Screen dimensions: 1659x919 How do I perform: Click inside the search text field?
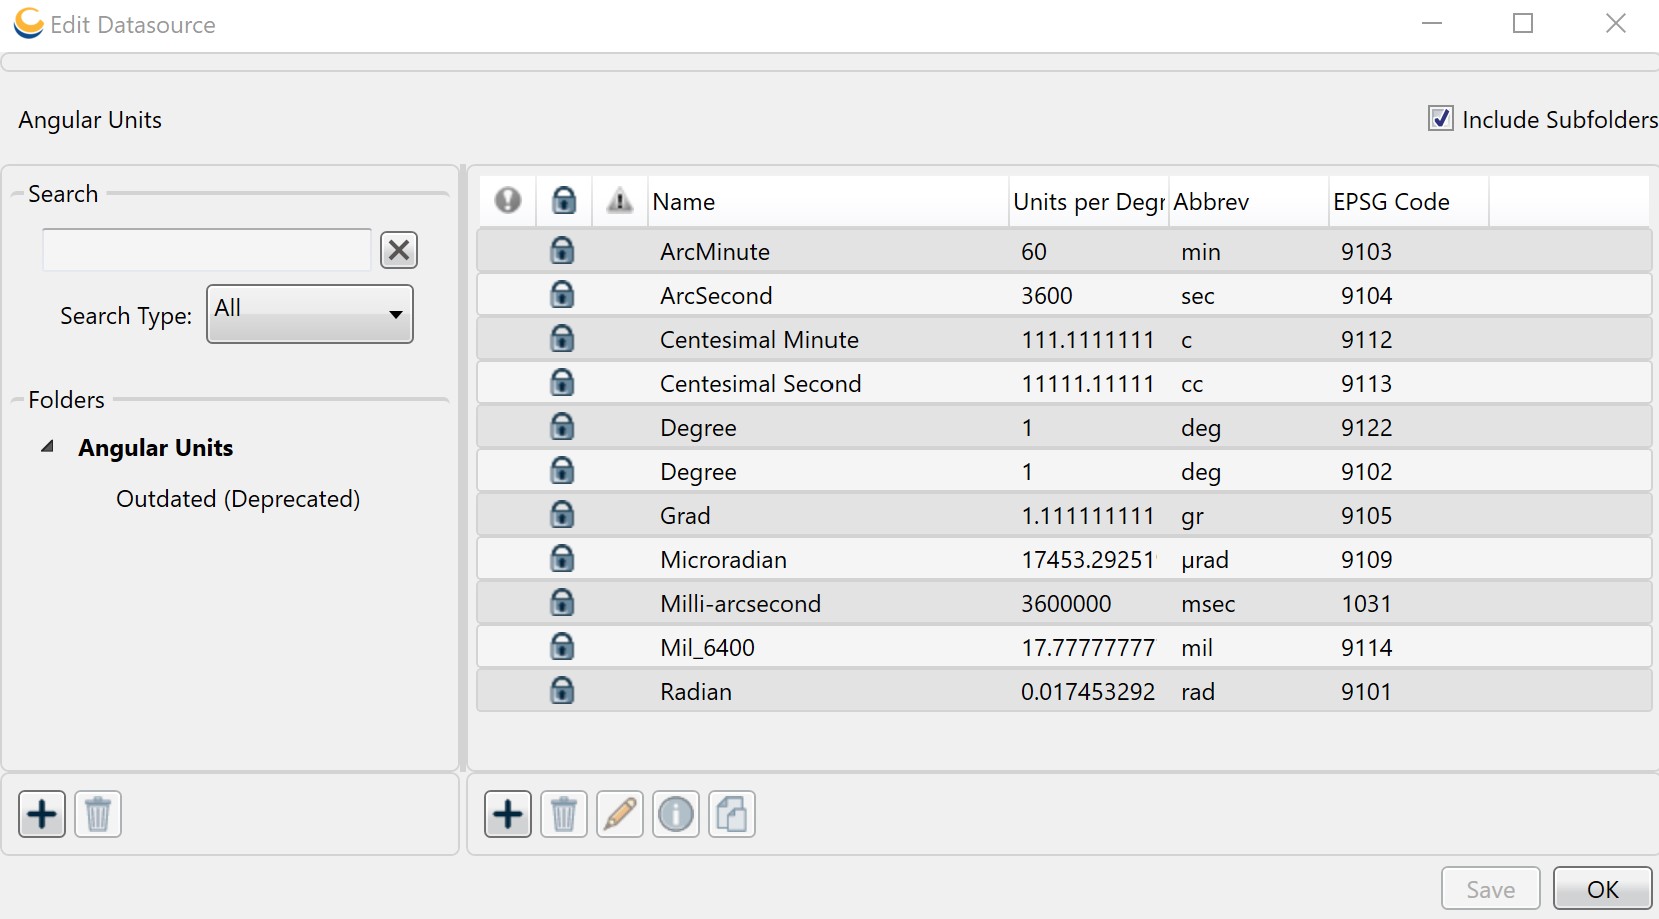[207, 250]
